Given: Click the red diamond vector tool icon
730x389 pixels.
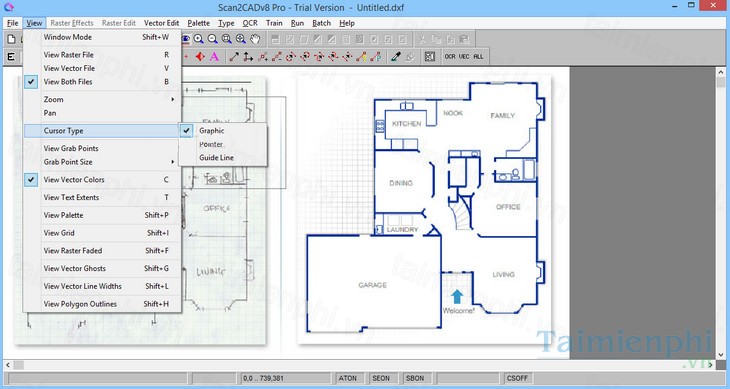Looking at the screenshot, I should [200, 57].
